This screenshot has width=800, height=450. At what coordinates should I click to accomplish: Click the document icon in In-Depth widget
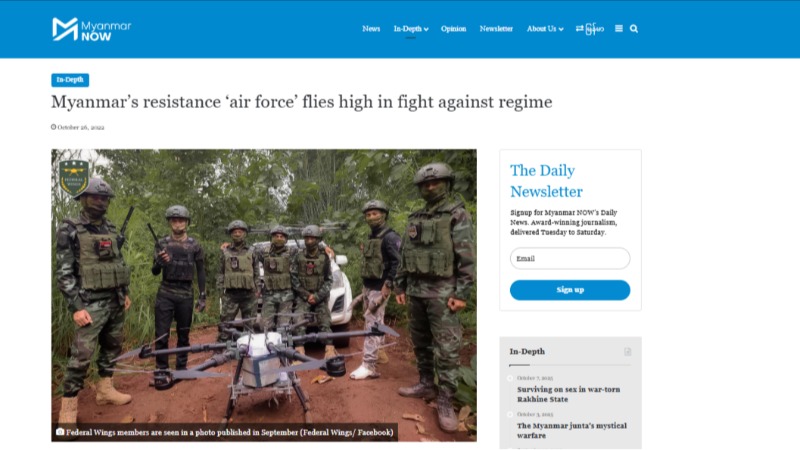[628, 352]
